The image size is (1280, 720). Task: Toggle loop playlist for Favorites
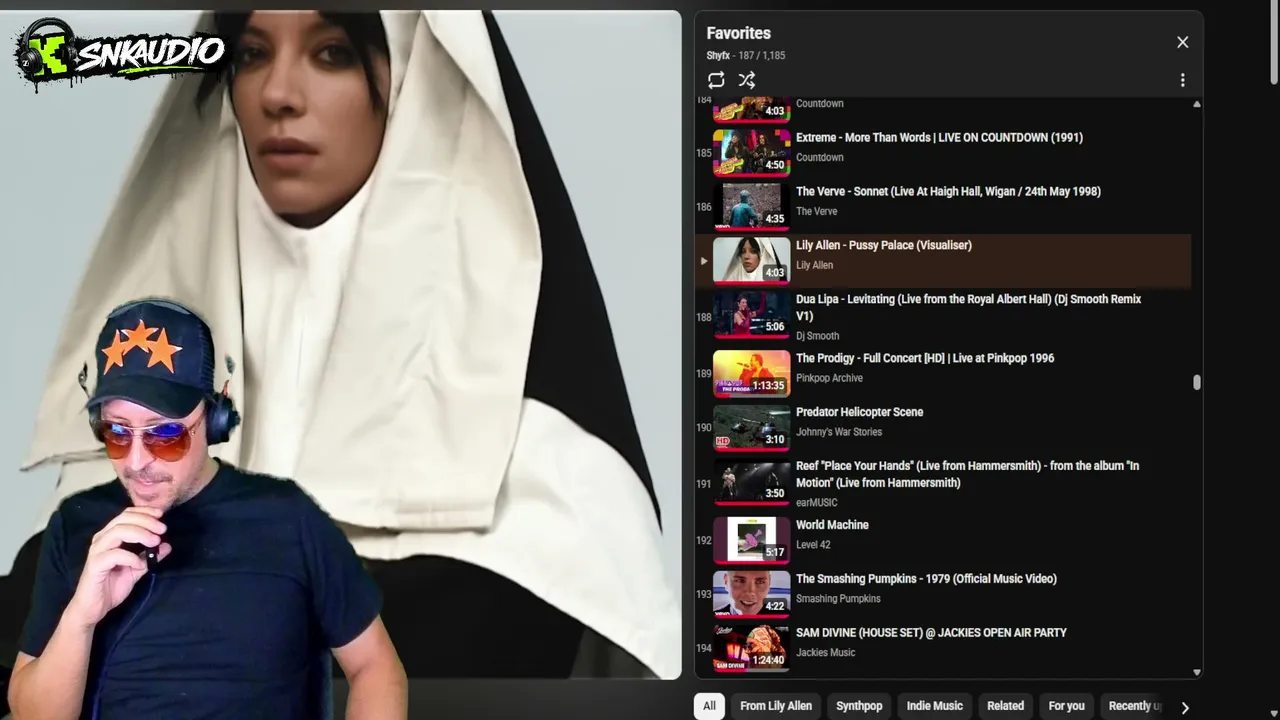716,80
